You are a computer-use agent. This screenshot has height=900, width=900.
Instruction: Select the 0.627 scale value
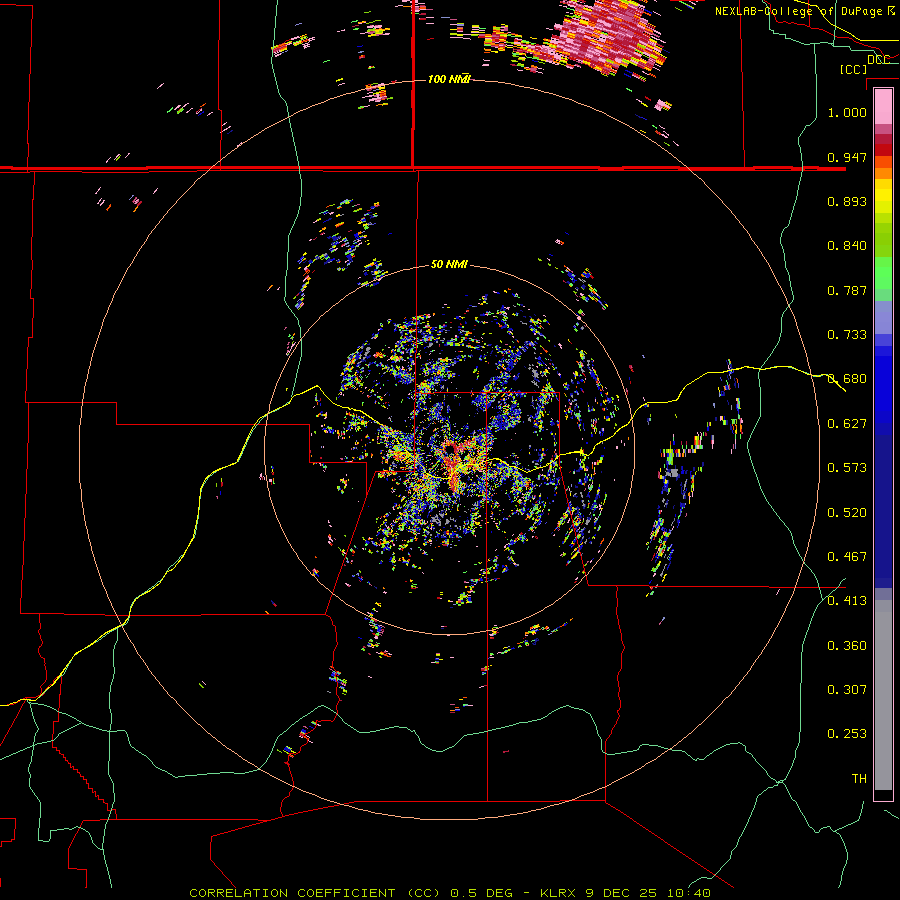click(x=847, y=424)
